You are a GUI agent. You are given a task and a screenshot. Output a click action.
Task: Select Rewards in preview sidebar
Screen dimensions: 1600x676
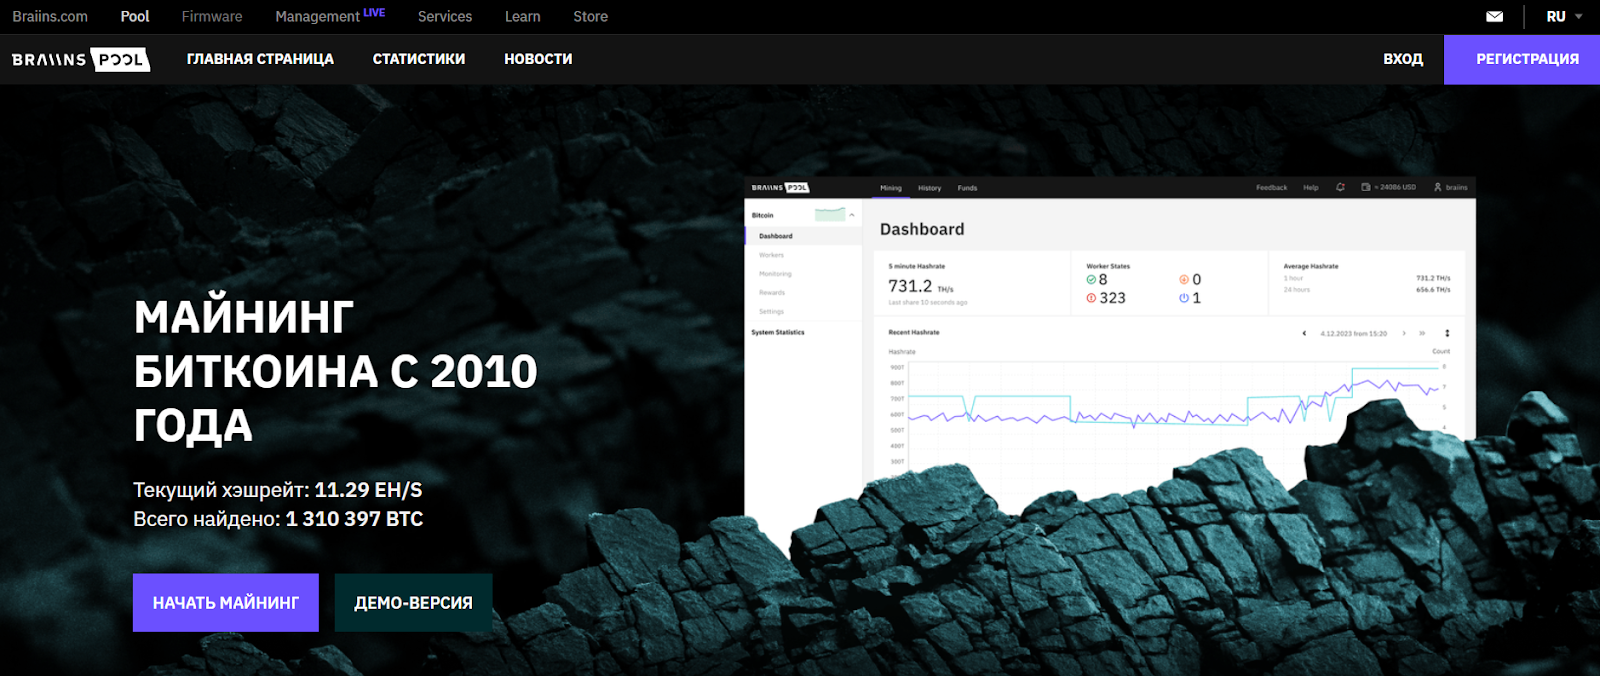(772, 293)
